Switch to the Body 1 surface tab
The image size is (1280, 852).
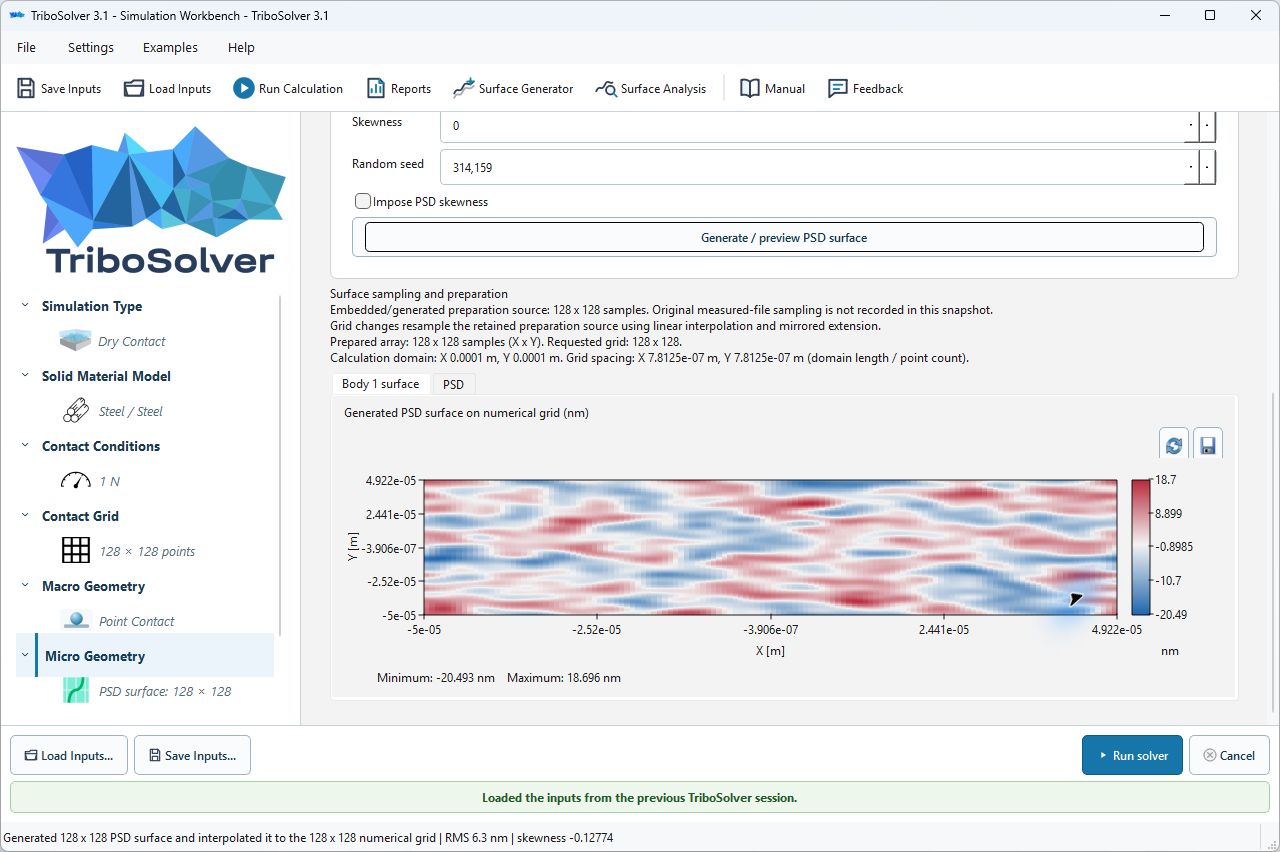point(380,384)
